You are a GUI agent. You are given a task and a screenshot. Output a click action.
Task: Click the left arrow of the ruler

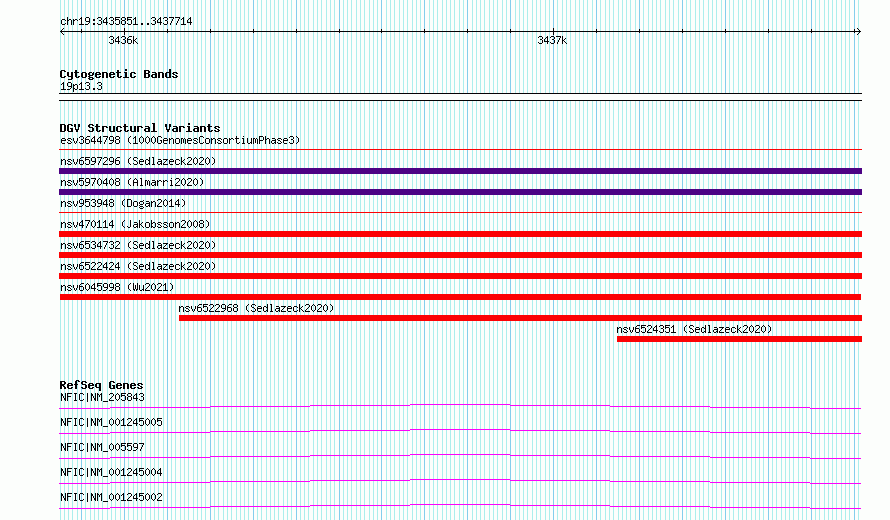[x=62, y=32]
